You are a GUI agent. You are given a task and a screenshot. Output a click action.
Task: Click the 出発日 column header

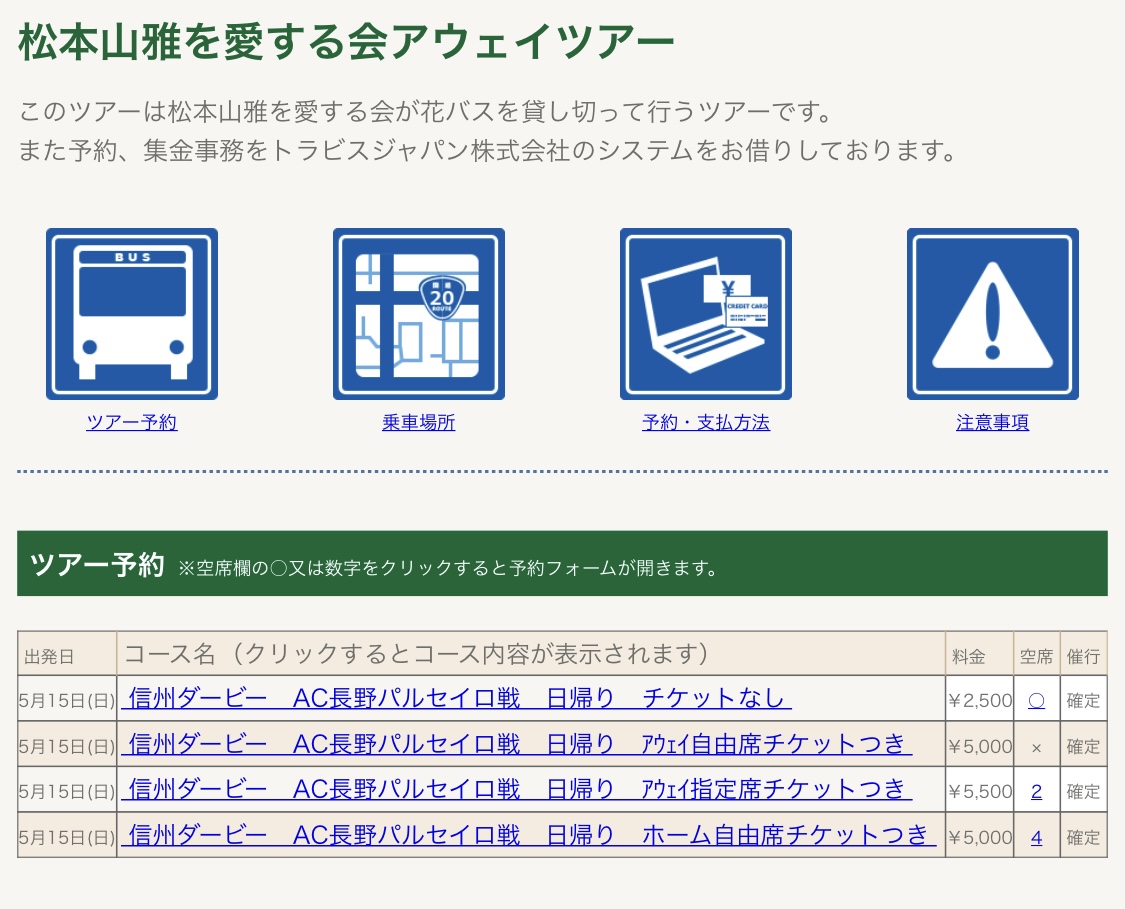tap(67, 655)
